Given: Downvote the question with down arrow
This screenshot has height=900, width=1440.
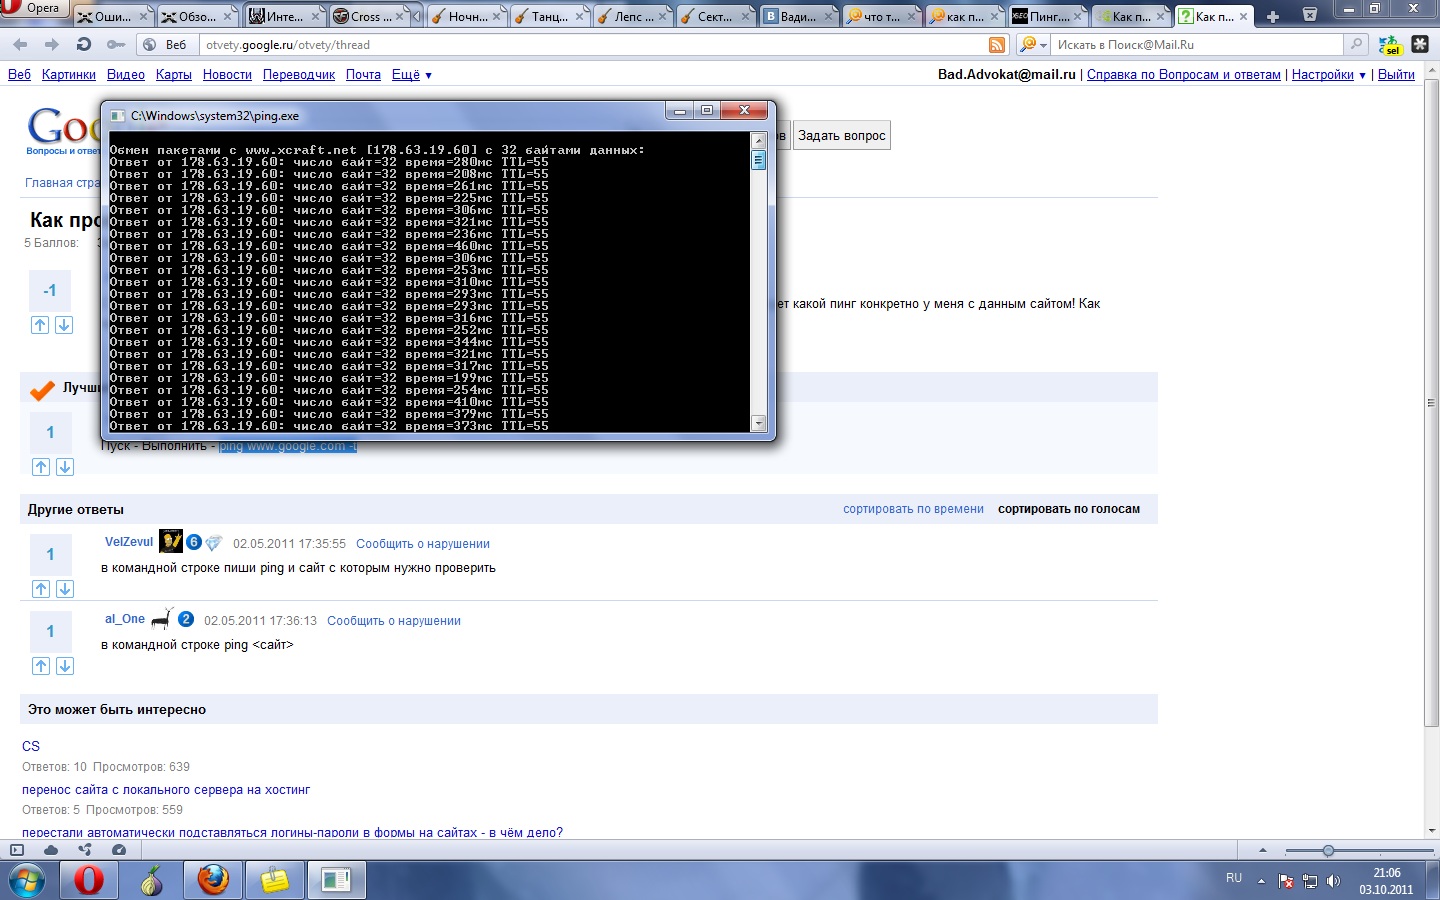Looking at the screenshot, I should point(64,325).
